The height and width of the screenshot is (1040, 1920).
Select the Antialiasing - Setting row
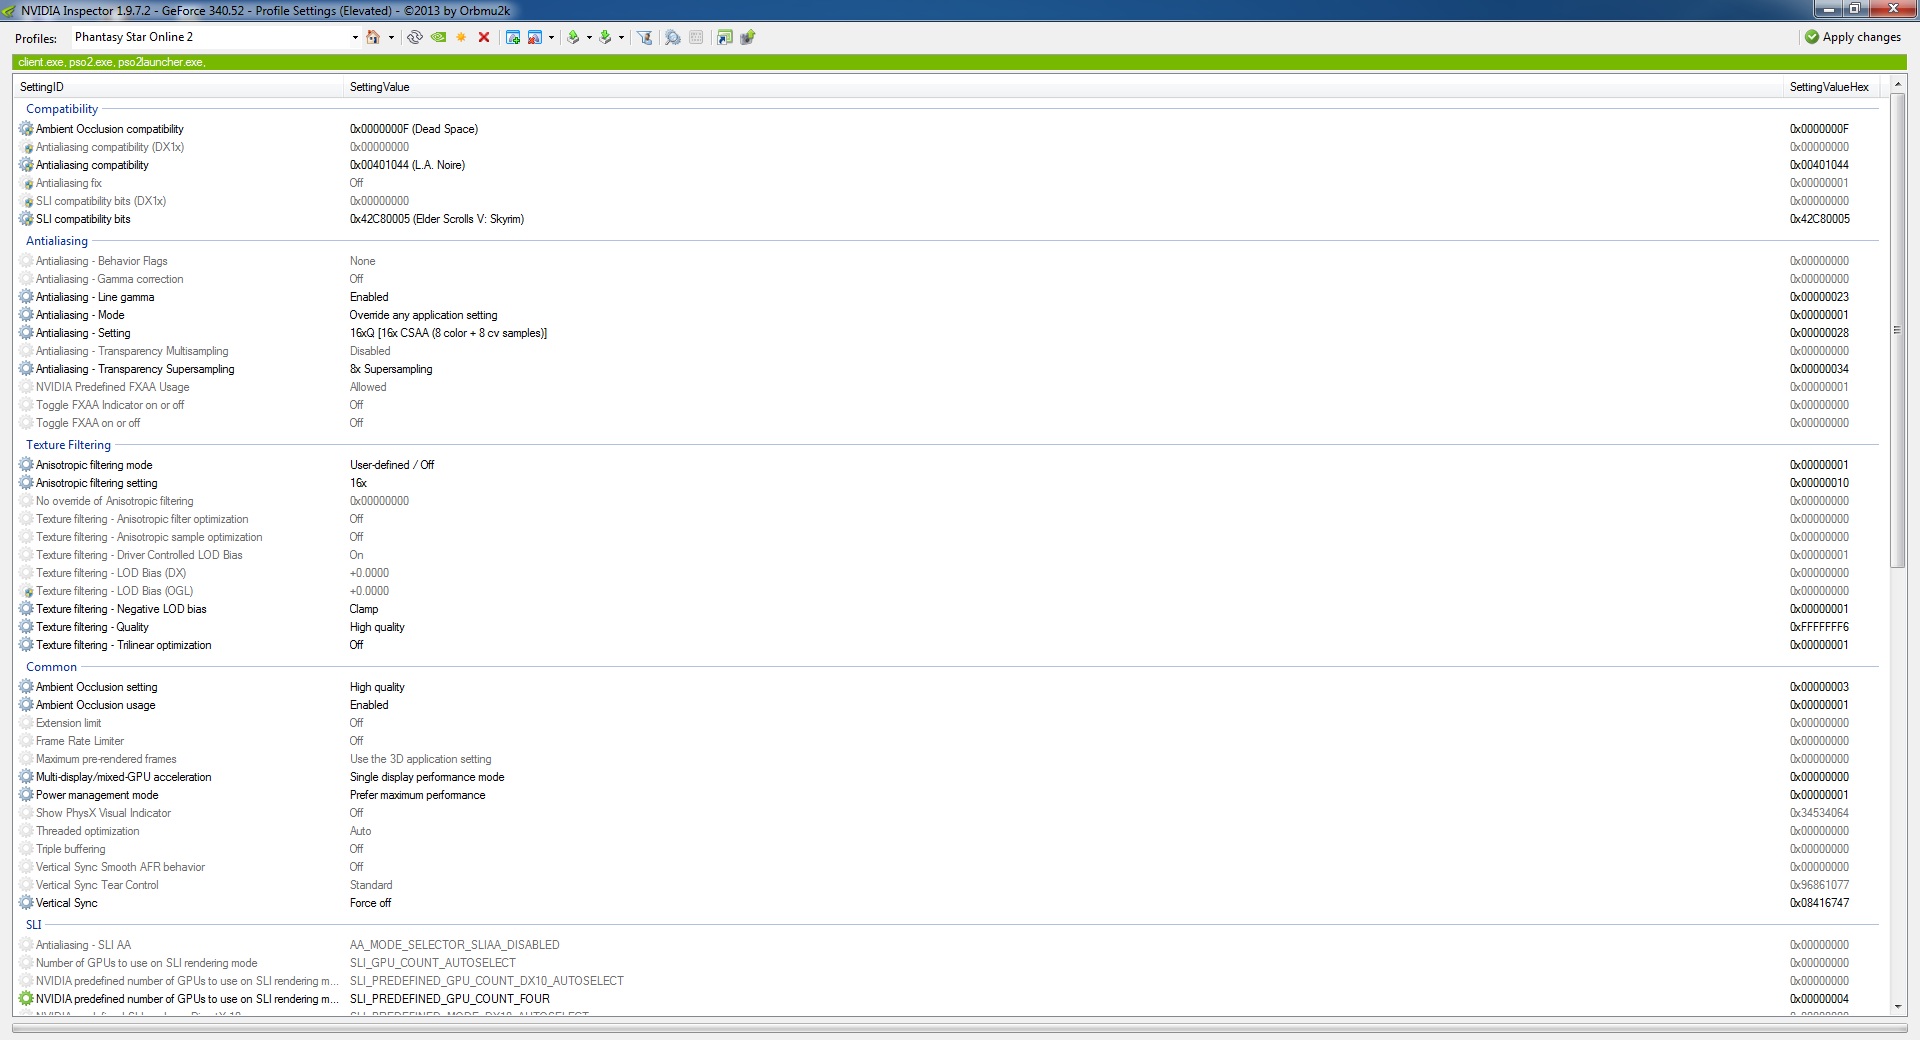(946, 333)
